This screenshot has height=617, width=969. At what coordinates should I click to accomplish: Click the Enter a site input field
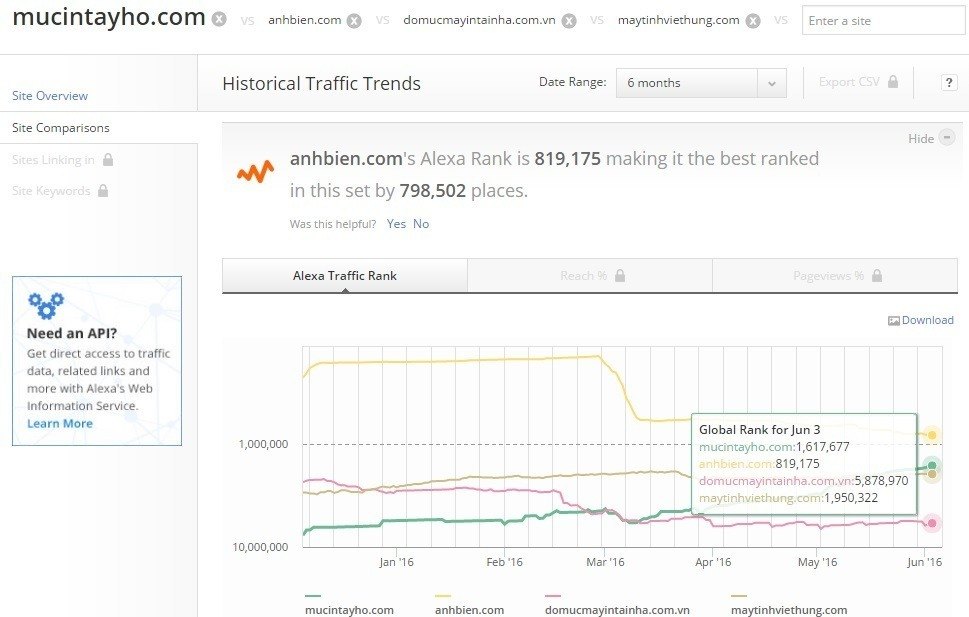(x=883, y=20)
